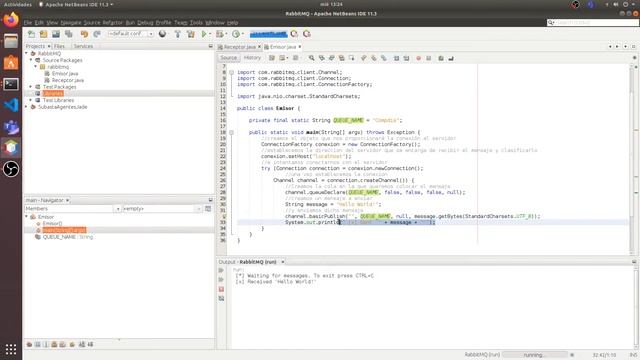Open the Tools menu

pos(196,22)
